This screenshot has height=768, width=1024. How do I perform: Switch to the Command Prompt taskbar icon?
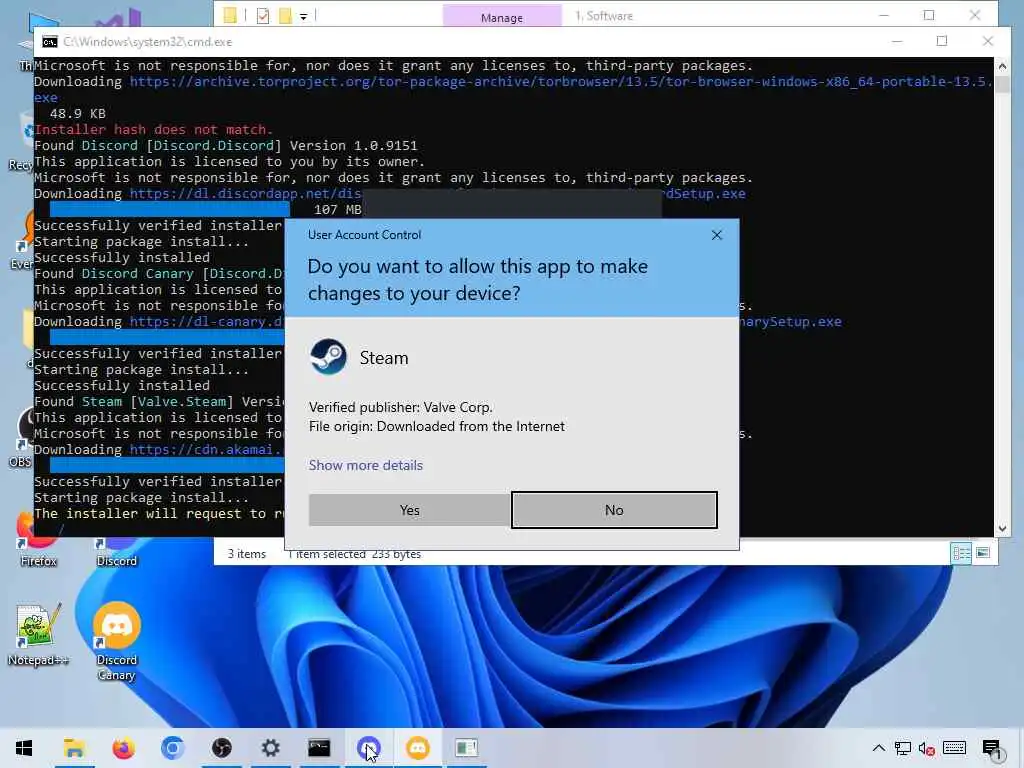pos(319,748)
